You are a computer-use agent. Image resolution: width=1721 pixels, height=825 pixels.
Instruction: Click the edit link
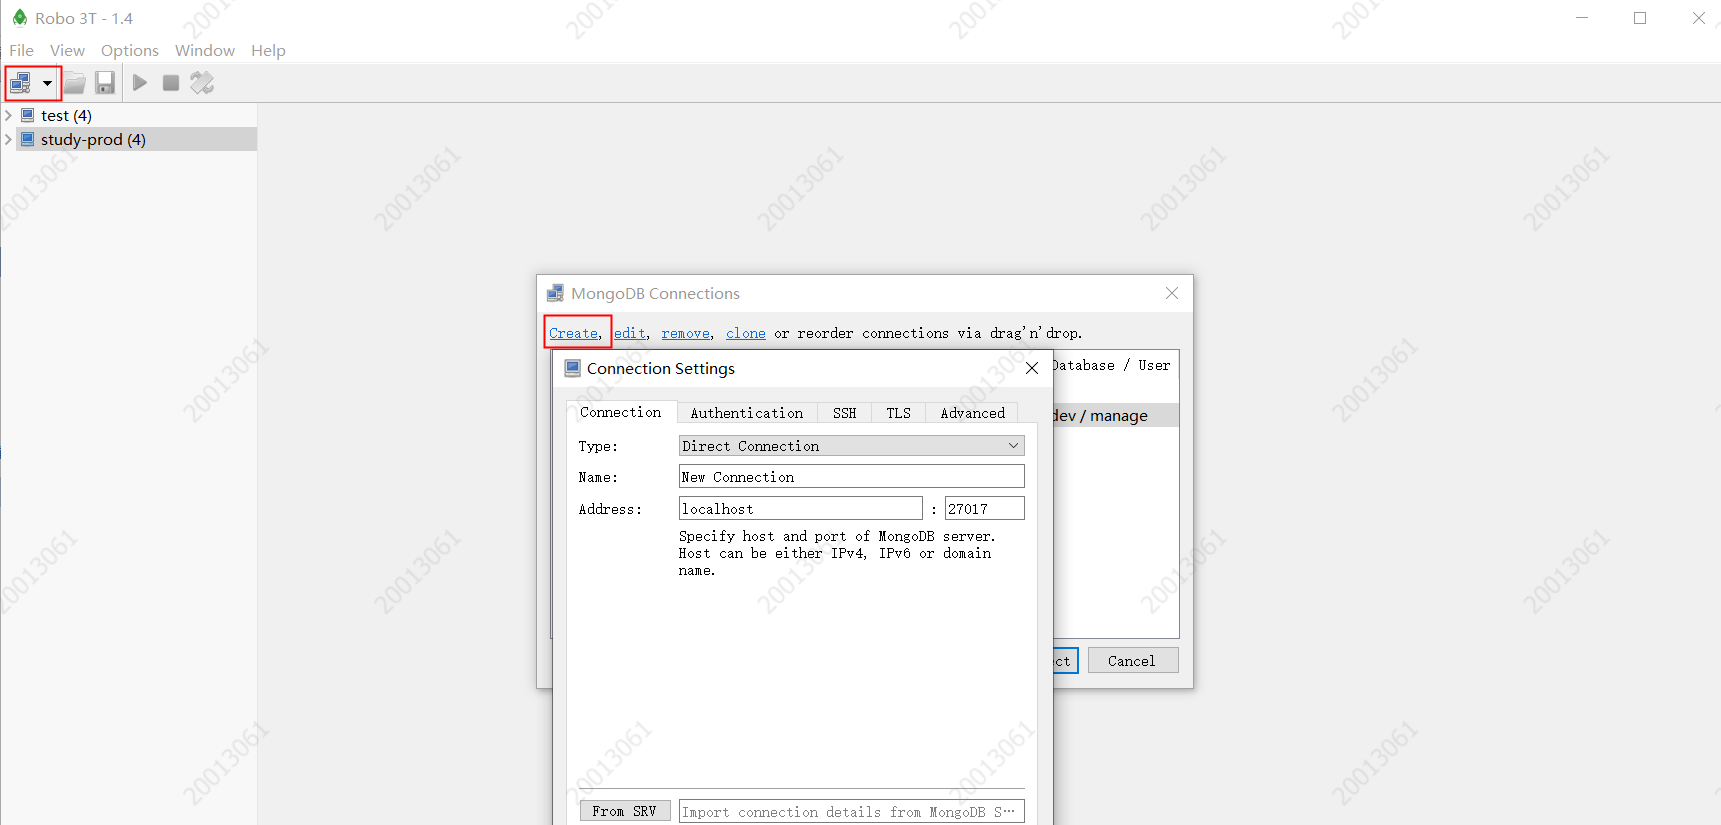(x=630, y=333)
